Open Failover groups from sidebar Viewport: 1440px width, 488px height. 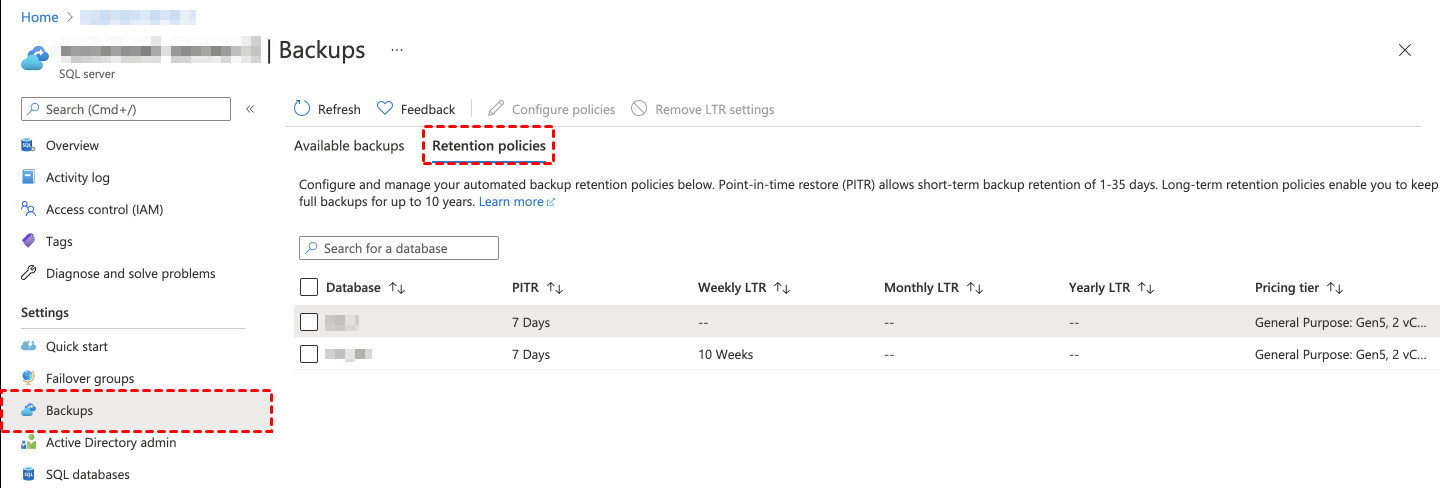tap(90, 378)
